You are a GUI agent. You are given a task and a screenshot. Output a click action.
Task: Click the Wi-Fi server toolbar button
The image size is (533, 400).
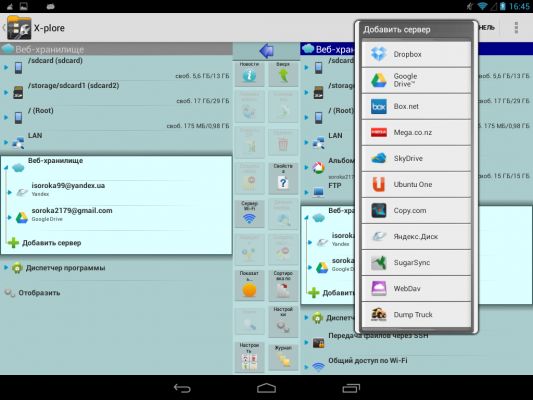click(249, 213)
